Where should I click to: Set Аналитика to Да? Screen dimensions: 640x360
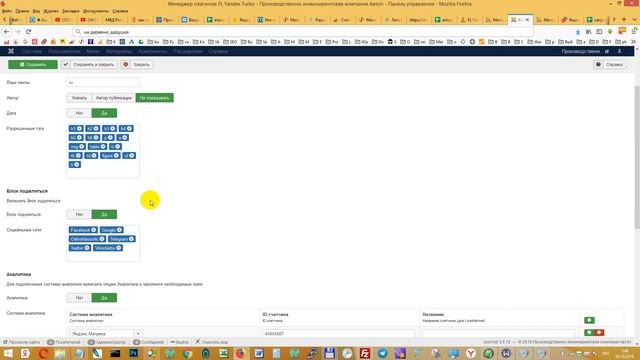[x=104, y=298]
